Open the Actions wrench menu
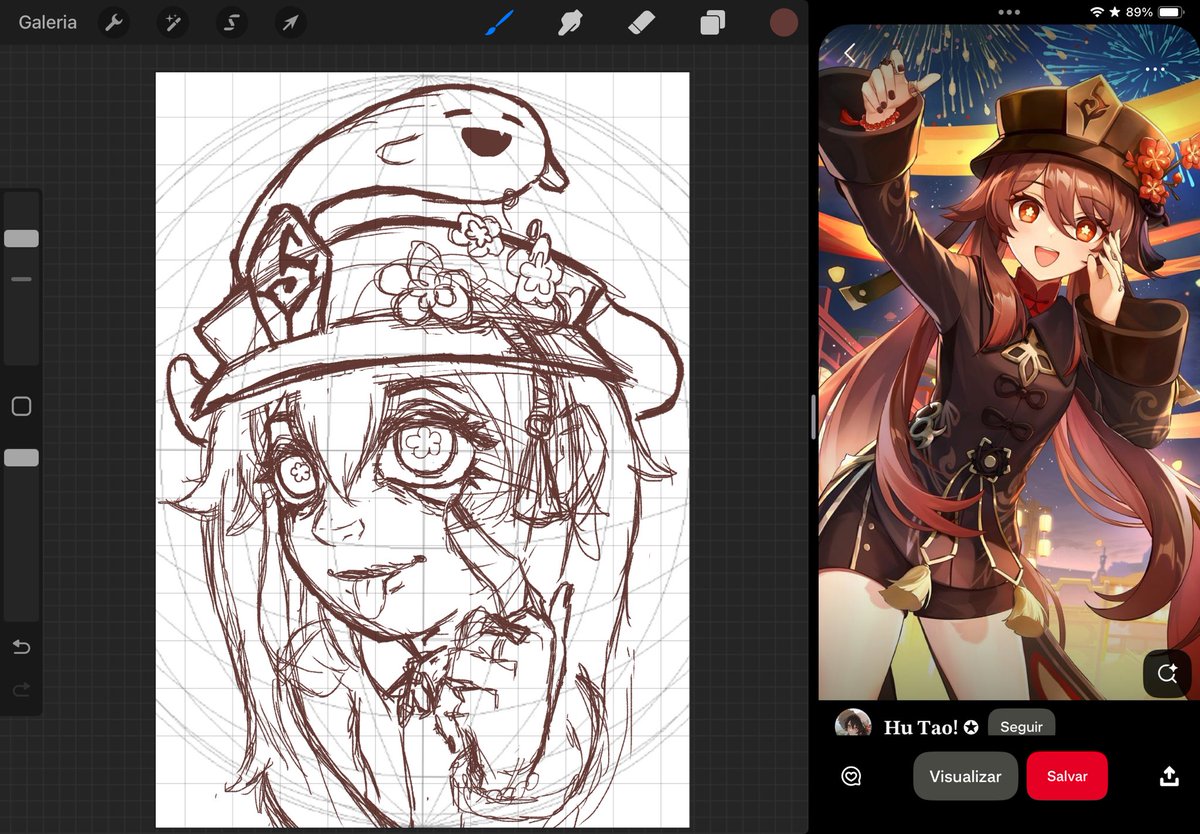1200x834 pixels. 113,22
